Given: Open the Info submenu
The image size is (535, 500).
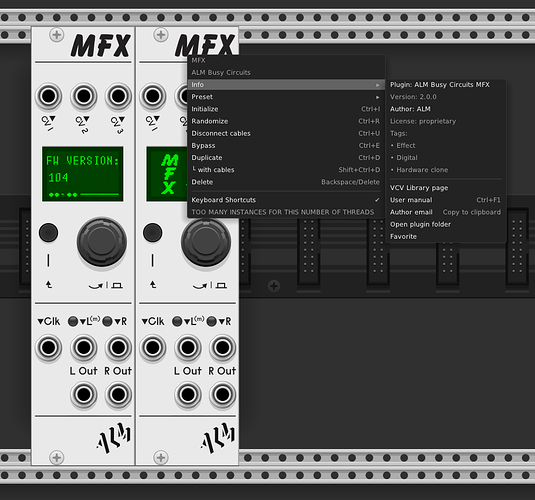Looking at the screenshot, I should (286, 85).
